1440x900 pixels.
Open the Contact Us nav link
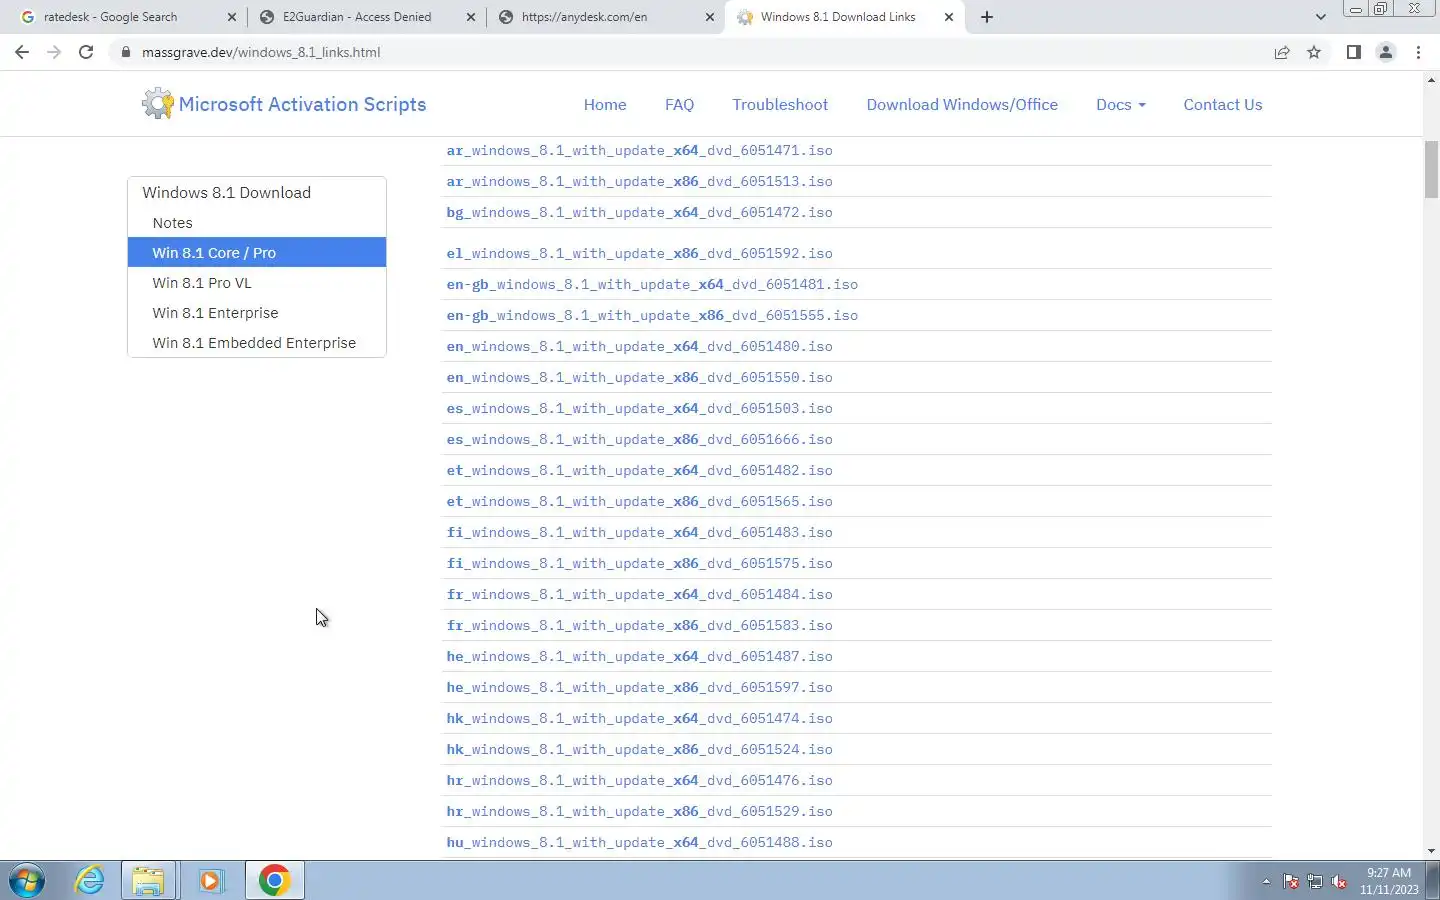click(x=1222, y=104)
